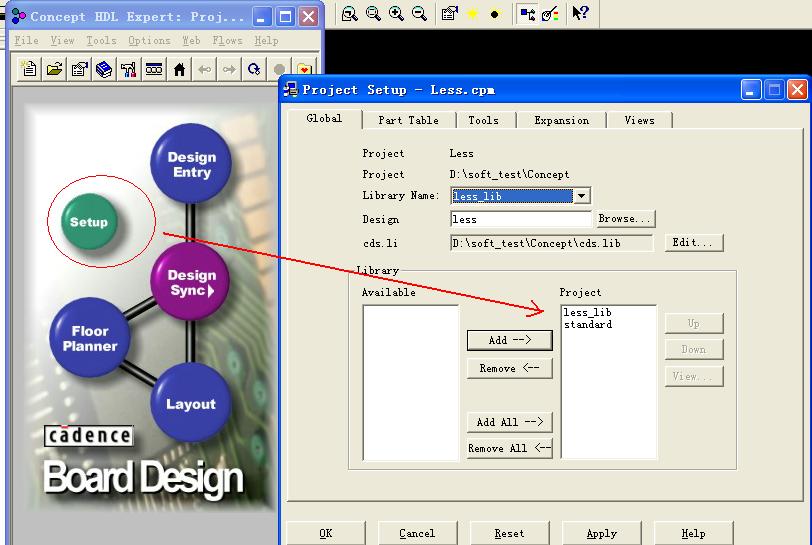The width and height of the screenshot is (812, 545).
Task: Click the Home icon
Action: (179, 69)
